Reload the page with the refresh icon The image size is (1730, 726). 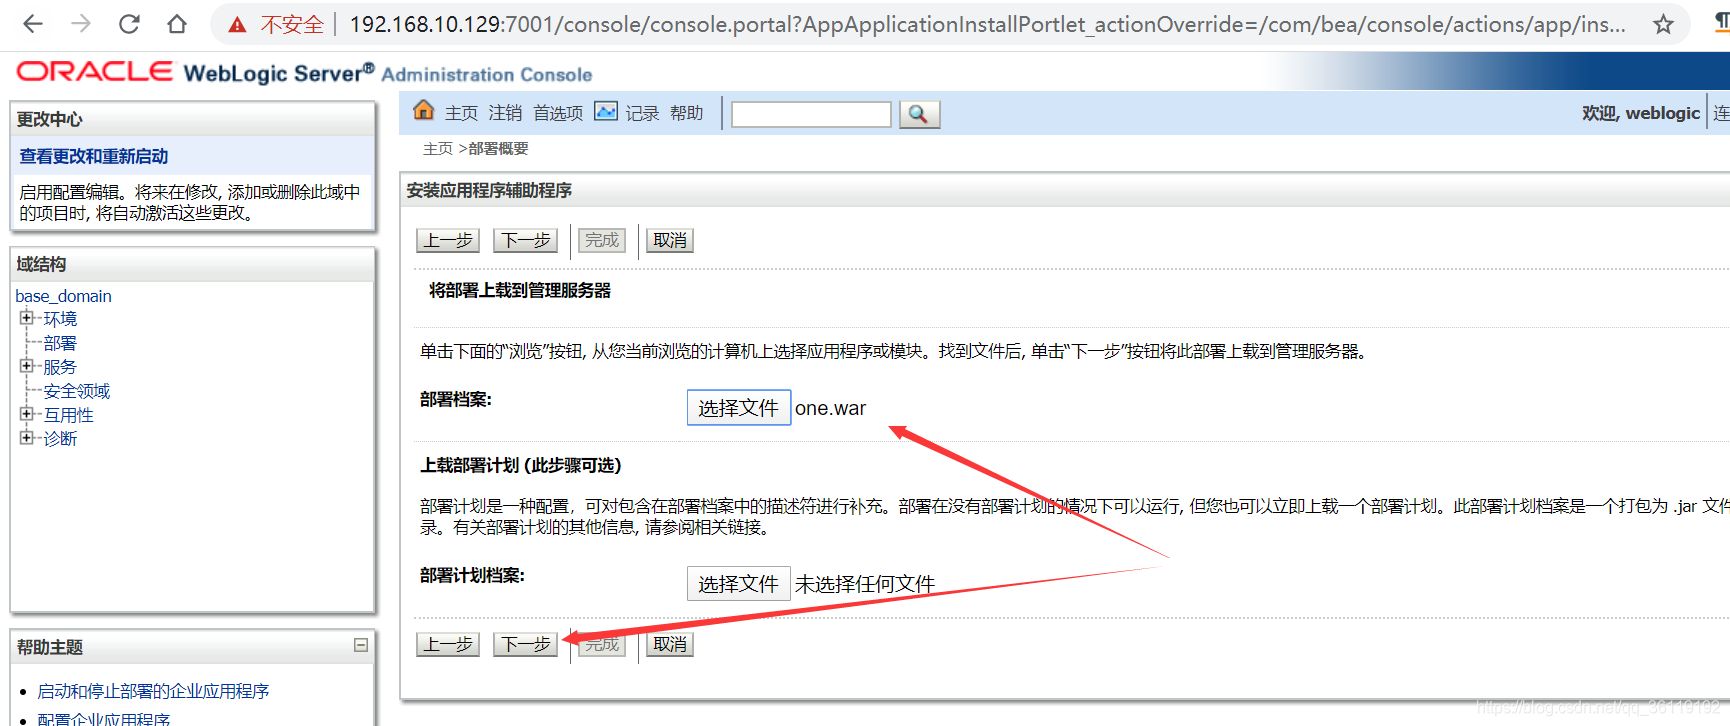[x=129, y=24]
